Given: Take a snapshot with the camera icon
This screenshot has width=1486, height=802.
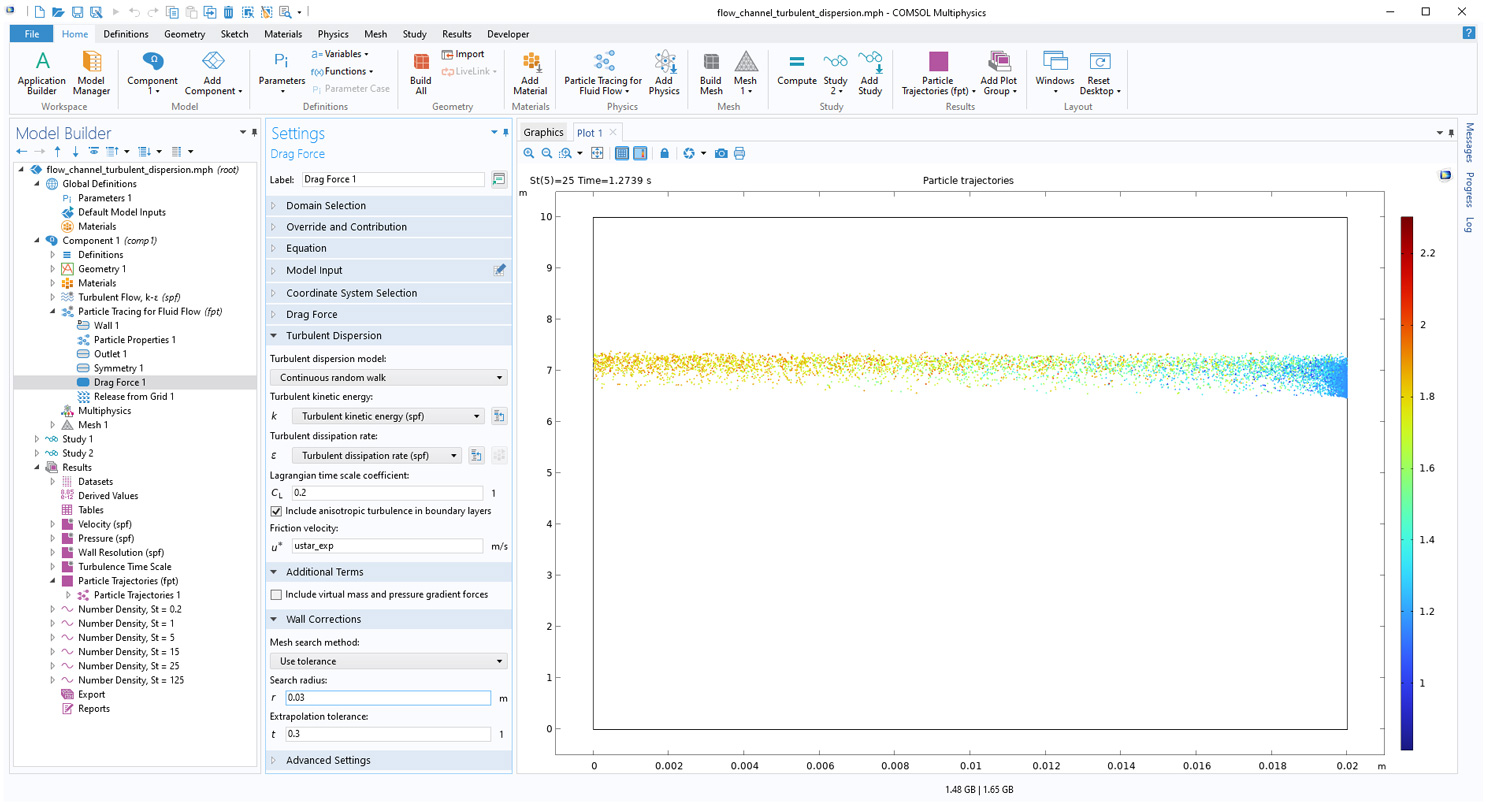Looking at the screenshot, I should pos(721,153).
